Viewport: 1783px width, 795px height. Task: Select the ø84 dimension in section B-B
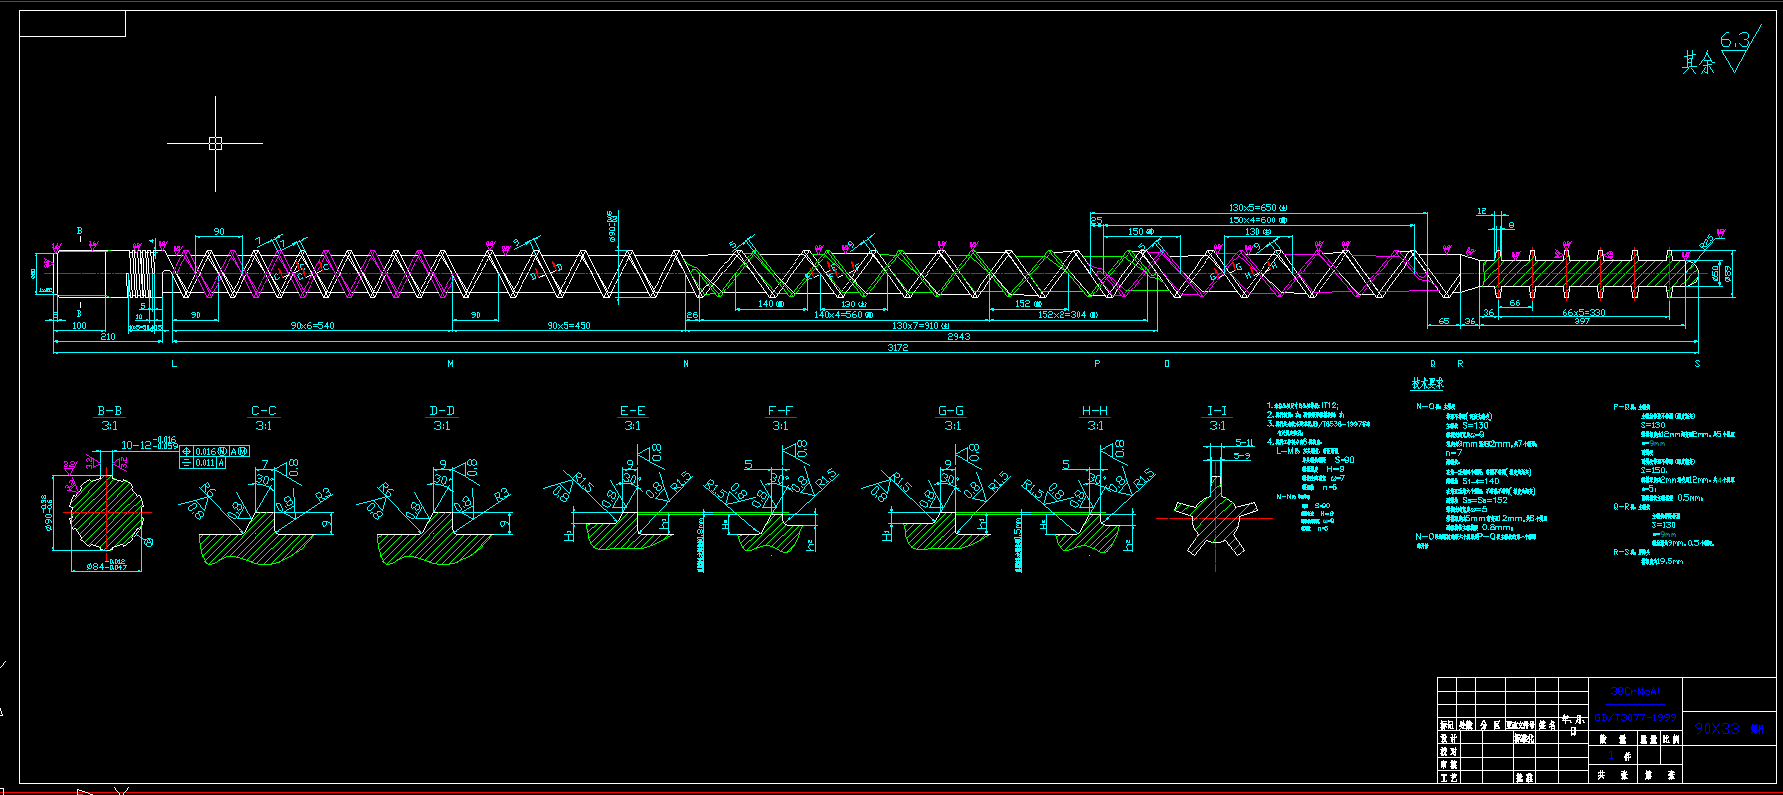[106, 567]
